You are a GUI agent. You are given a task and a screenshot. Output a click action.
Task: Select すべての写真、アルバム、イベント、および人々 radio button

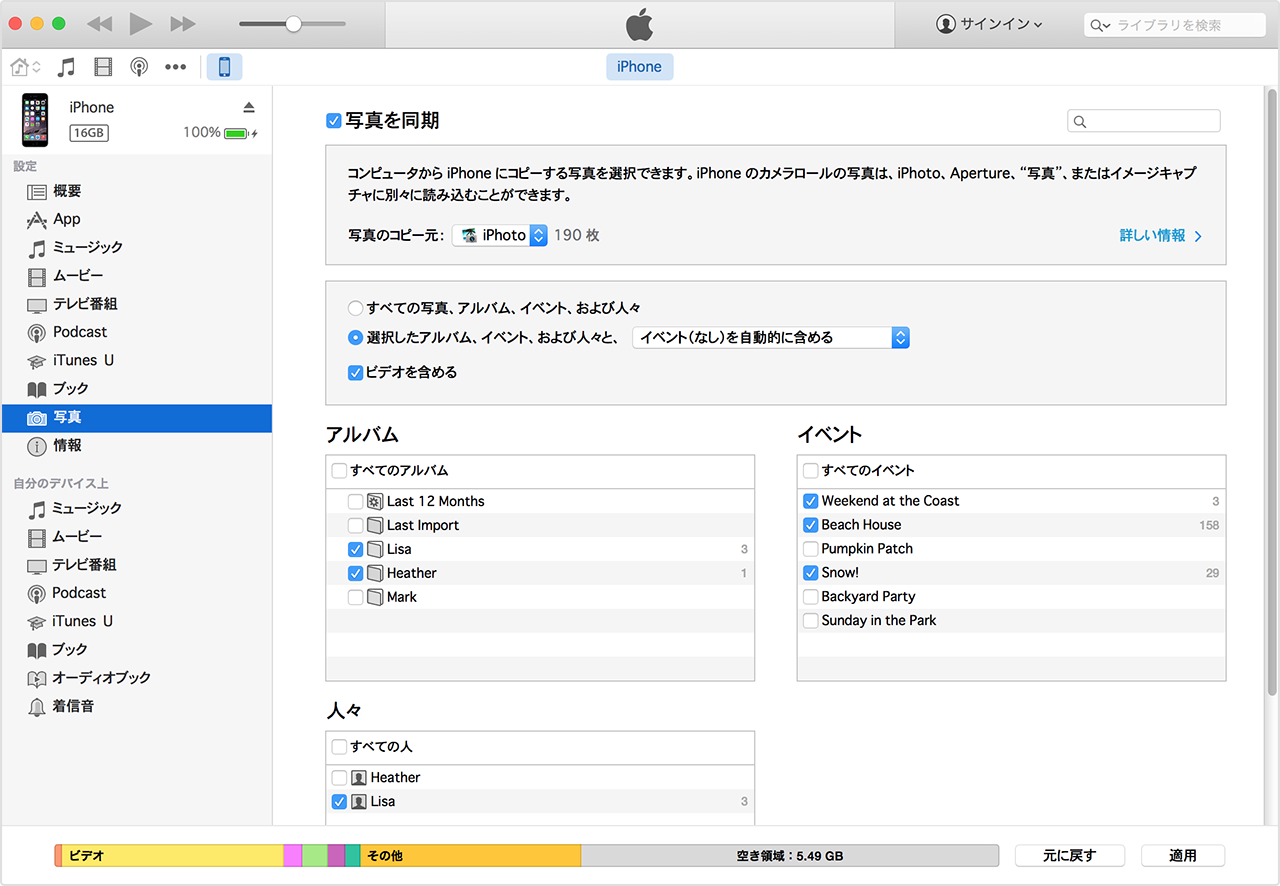355,309
